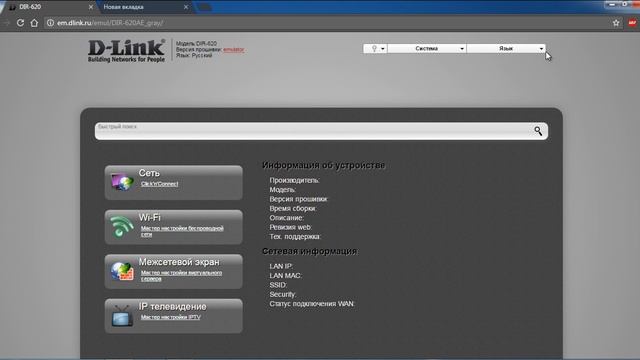Click the Статус подключения WAN row
The width and height of the screenshot is (640, 360).
[x=312, y=304]
